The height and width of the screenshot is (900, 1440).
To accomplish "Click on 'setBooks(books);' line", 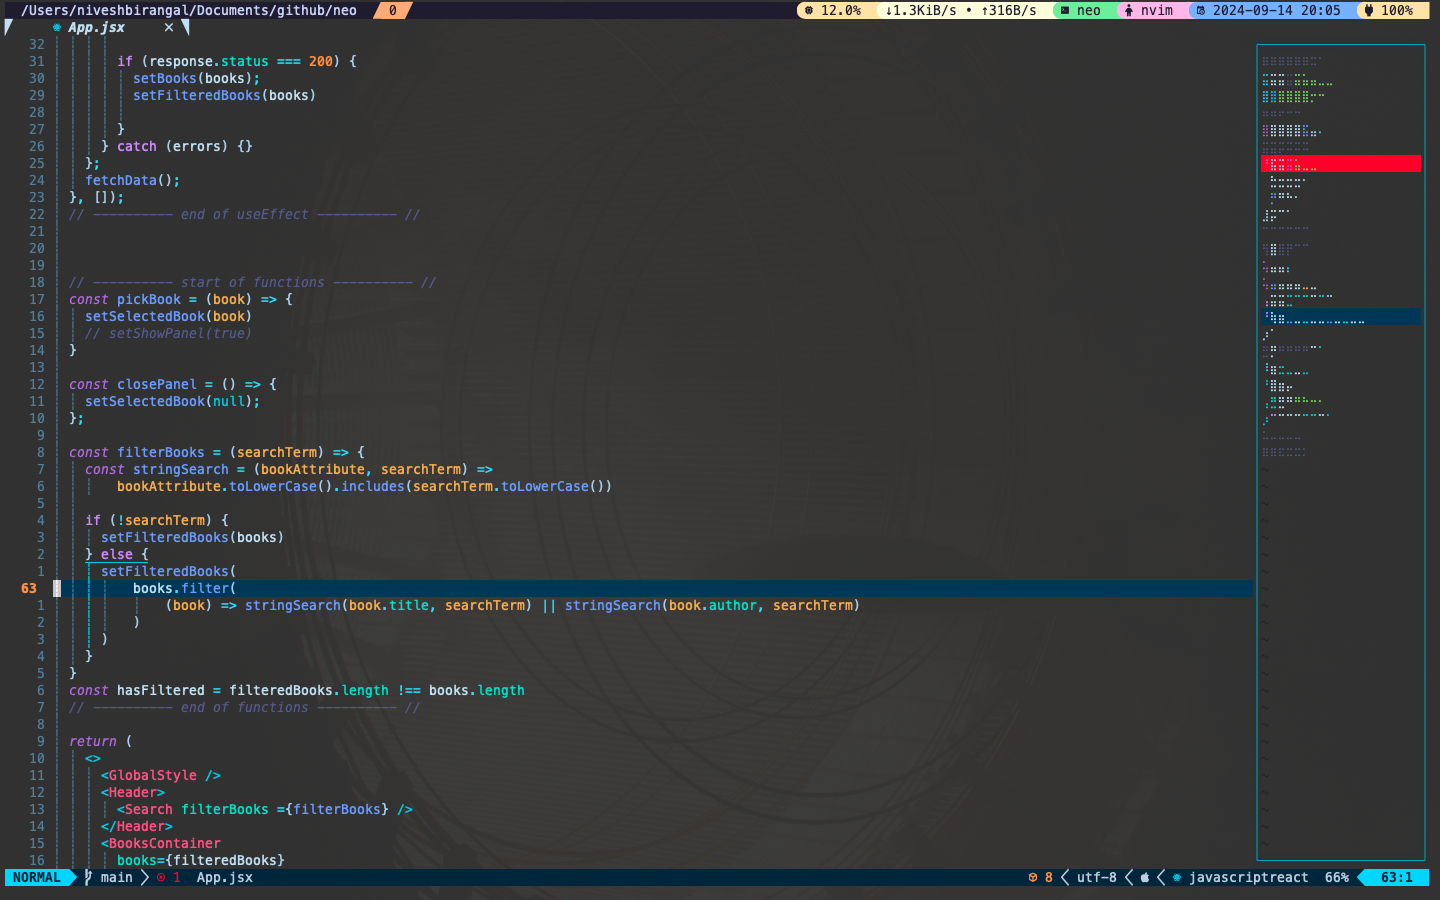I will [197, 79].
